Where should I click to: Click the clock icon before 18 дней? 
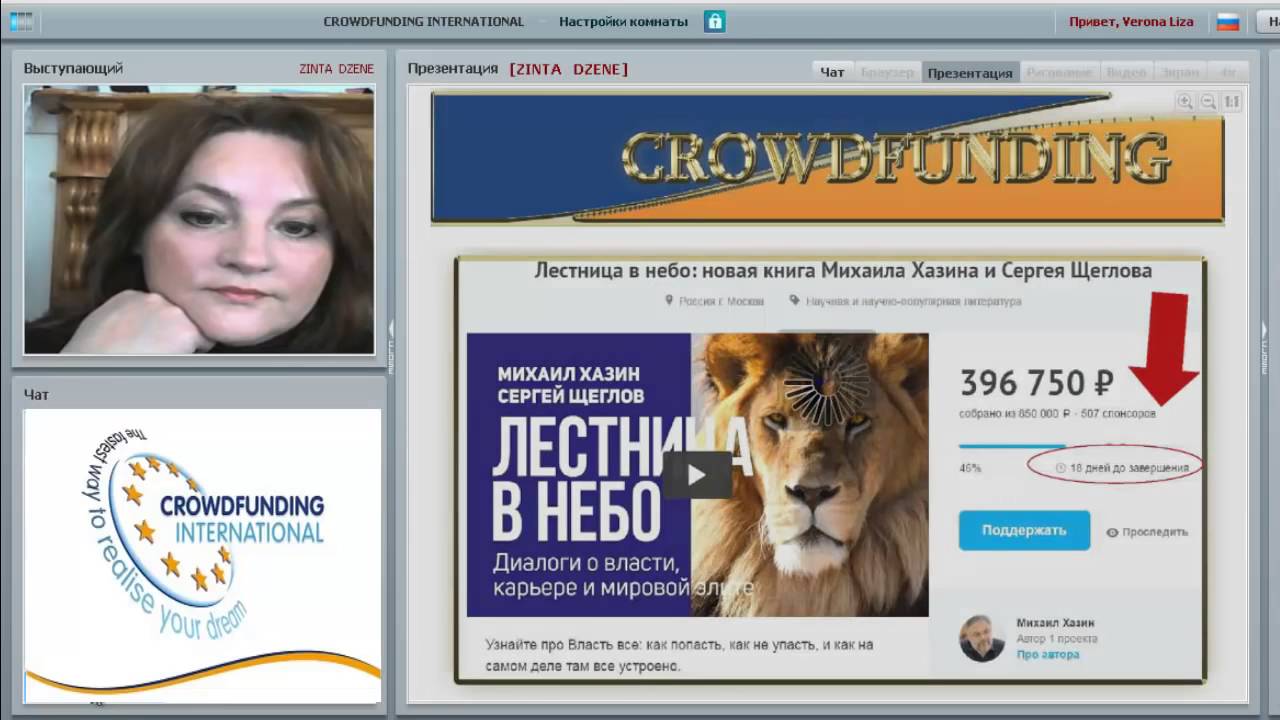1061,467
